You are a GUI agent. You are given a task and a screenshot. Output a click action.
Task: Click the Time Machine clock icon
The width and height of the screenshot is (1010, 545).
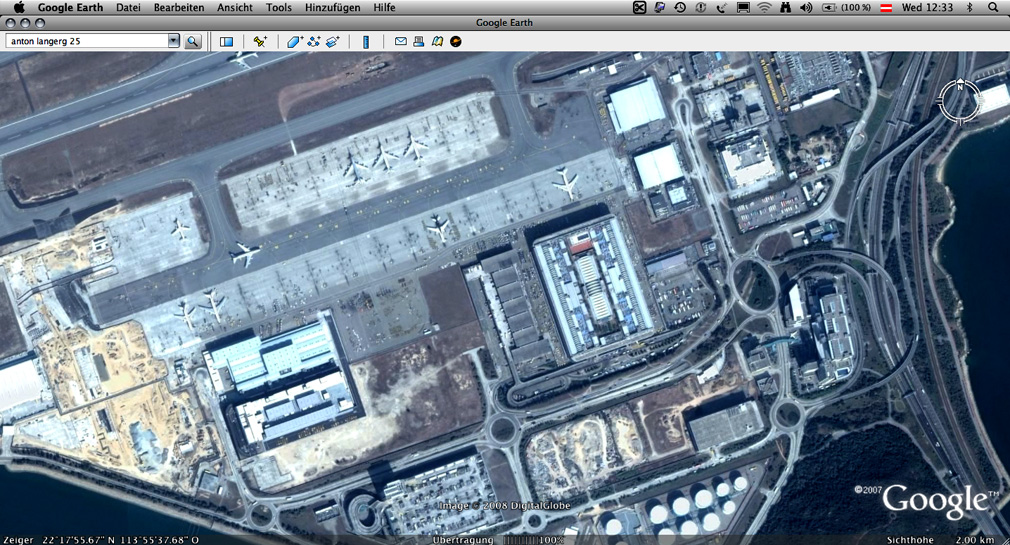pyautogui.click(x=680, y=7)
